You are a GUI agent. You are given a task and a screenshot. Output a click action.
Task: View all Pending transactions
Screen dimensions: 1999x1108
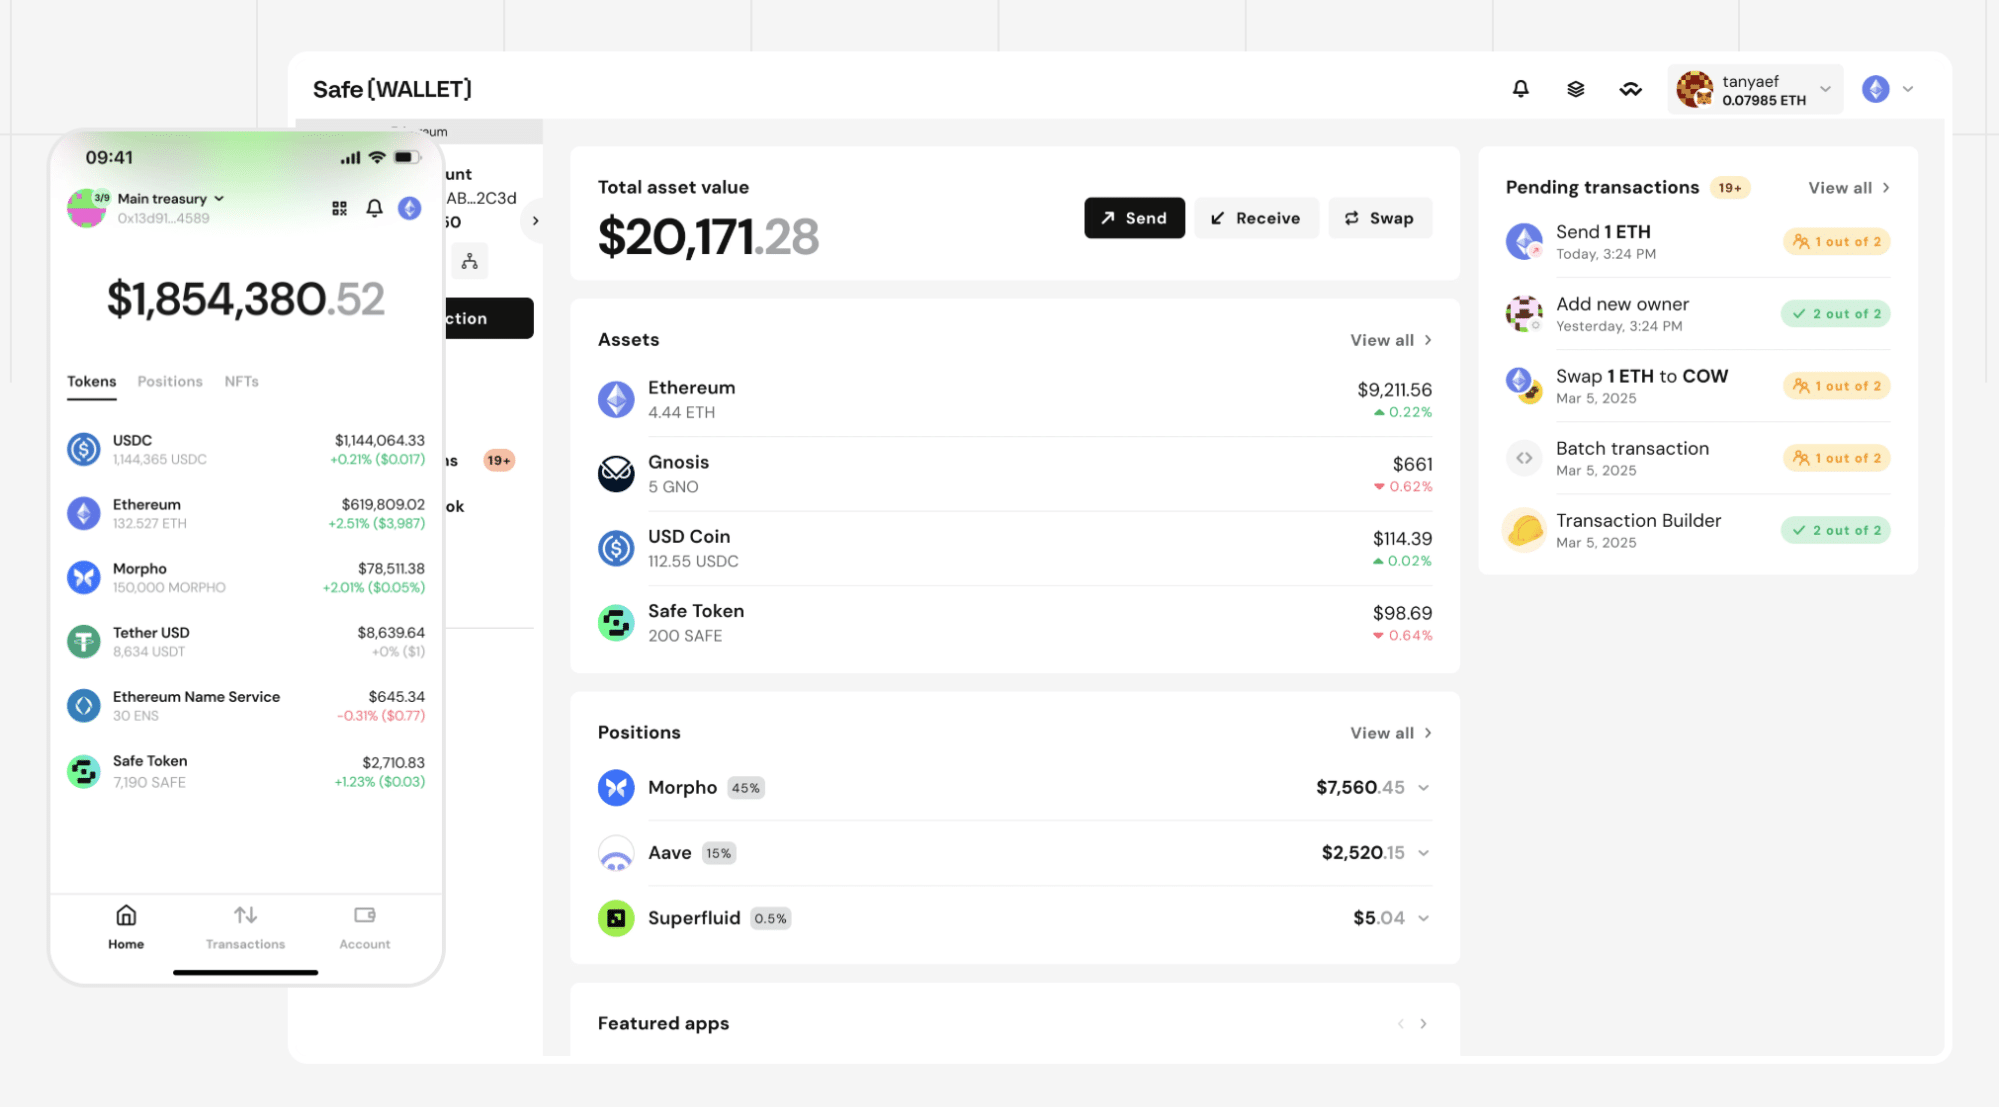(1849, 188)
